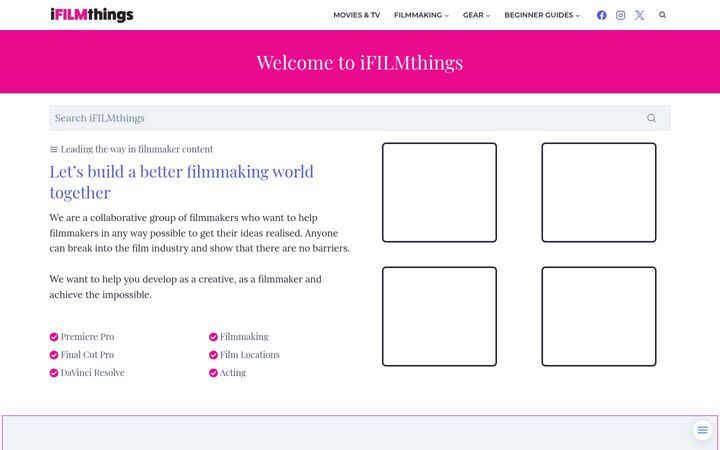Viewport: 720px width, 450px height.
Task: Open the X (Twitter) icon link
Action: pyautogui.click(x=640, y=15)
